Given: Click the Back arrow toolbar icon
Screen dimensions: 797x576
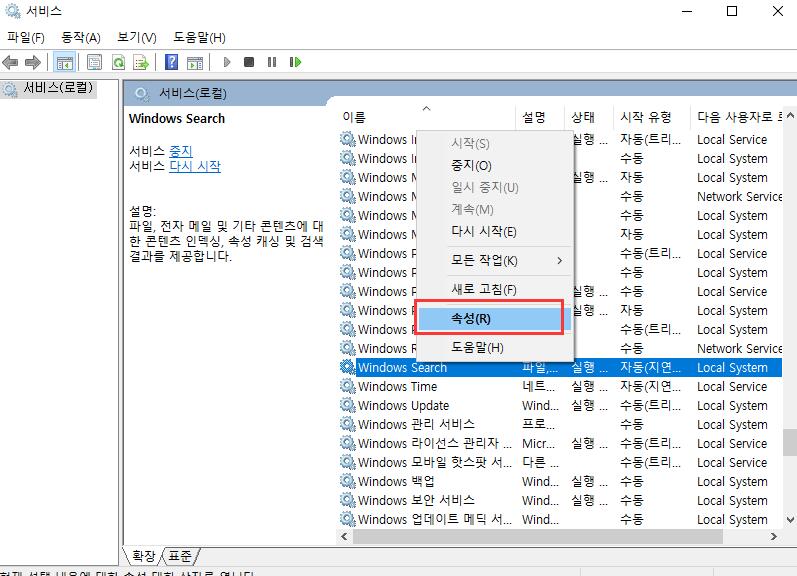Looking at the screenshot, I should 10,63.
